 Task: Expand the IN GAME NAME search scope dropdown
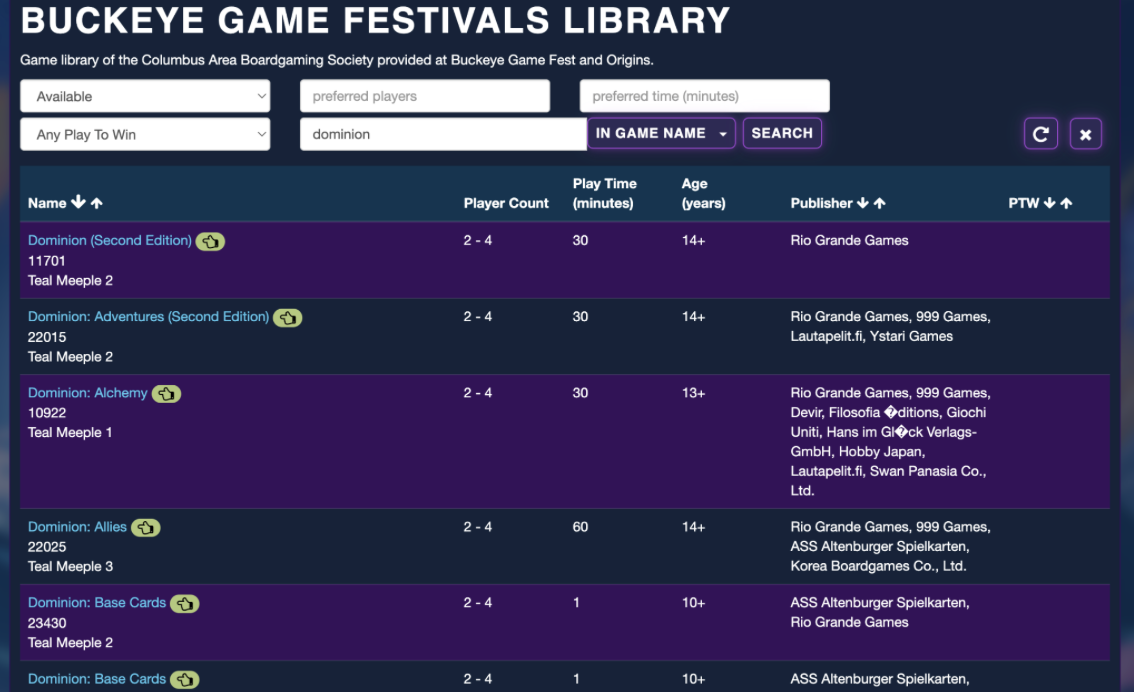661,133
